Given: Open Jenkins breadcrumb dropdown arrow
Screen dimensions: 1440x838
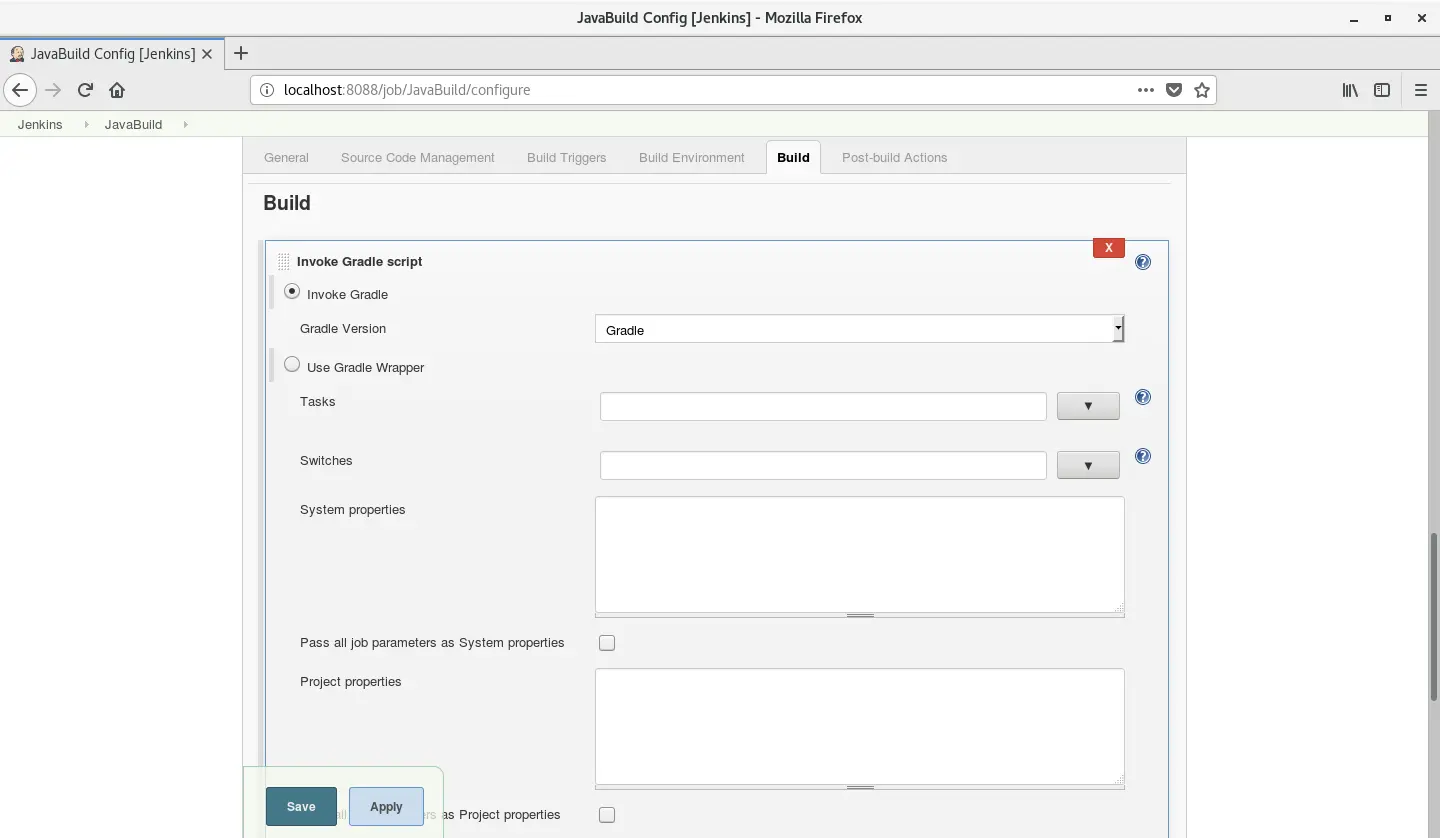Looking at the screenshot, I should [85, 125].
